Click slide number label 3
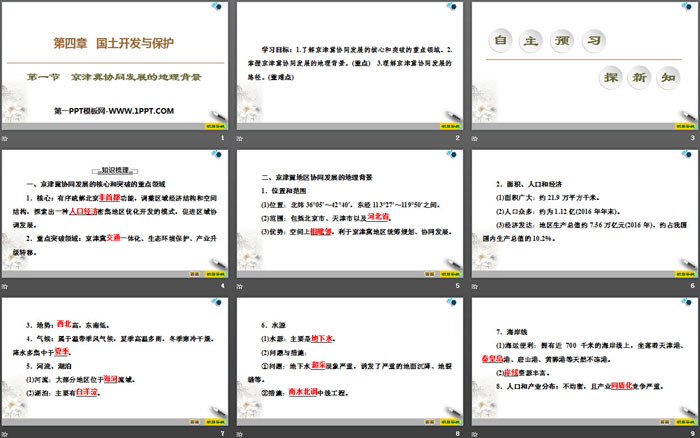 tap(692, 138)
